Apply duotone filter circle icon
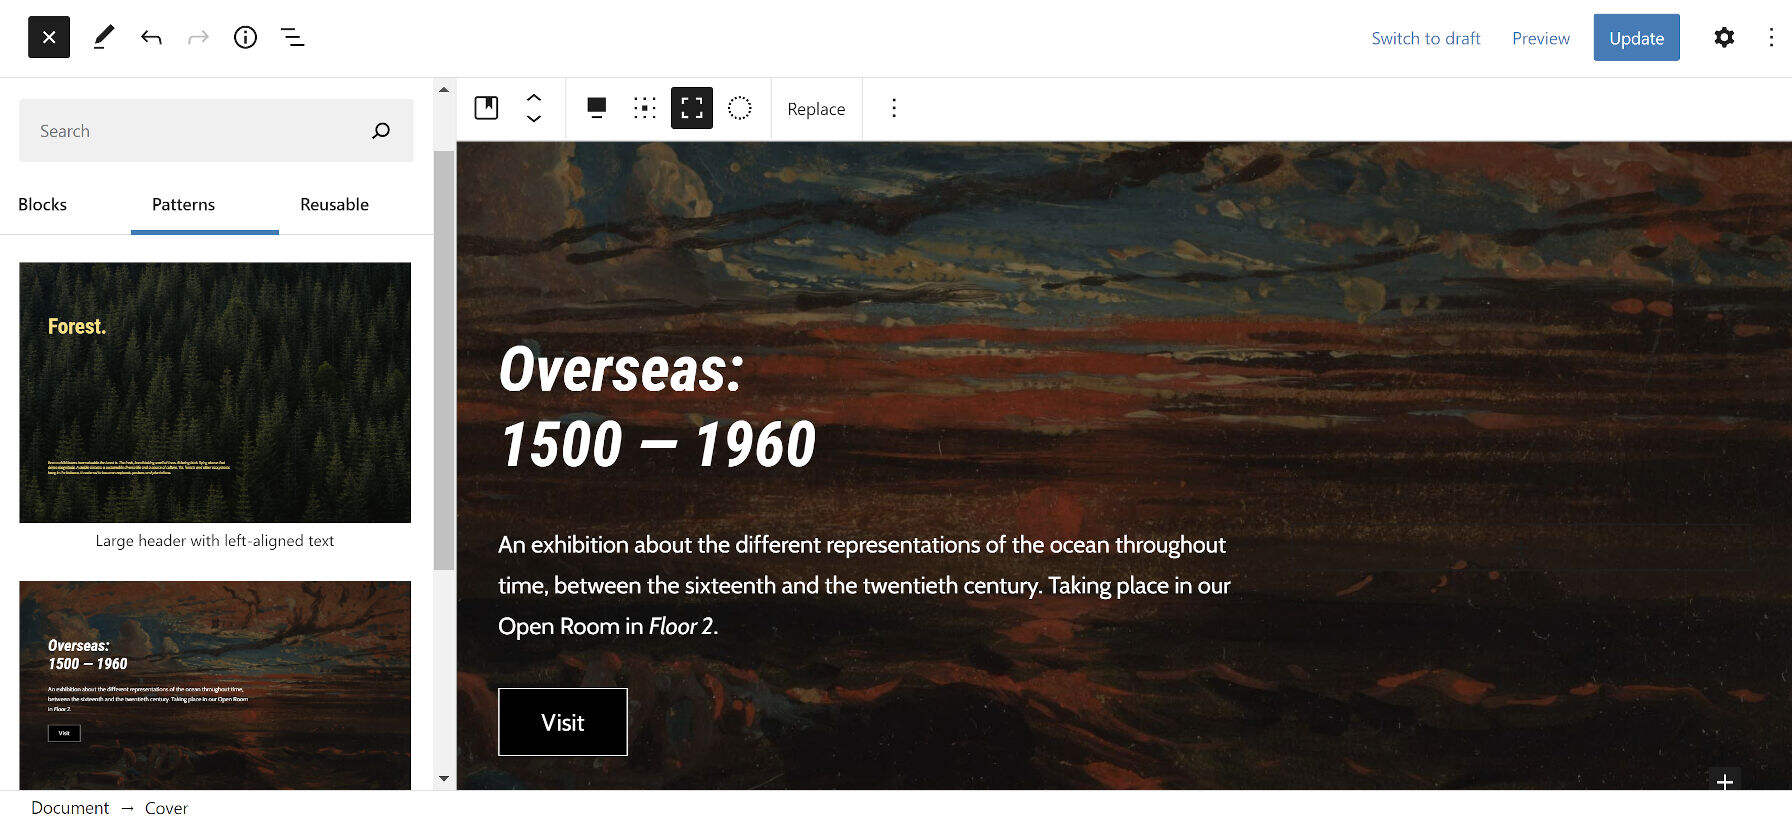 [740, 108]
